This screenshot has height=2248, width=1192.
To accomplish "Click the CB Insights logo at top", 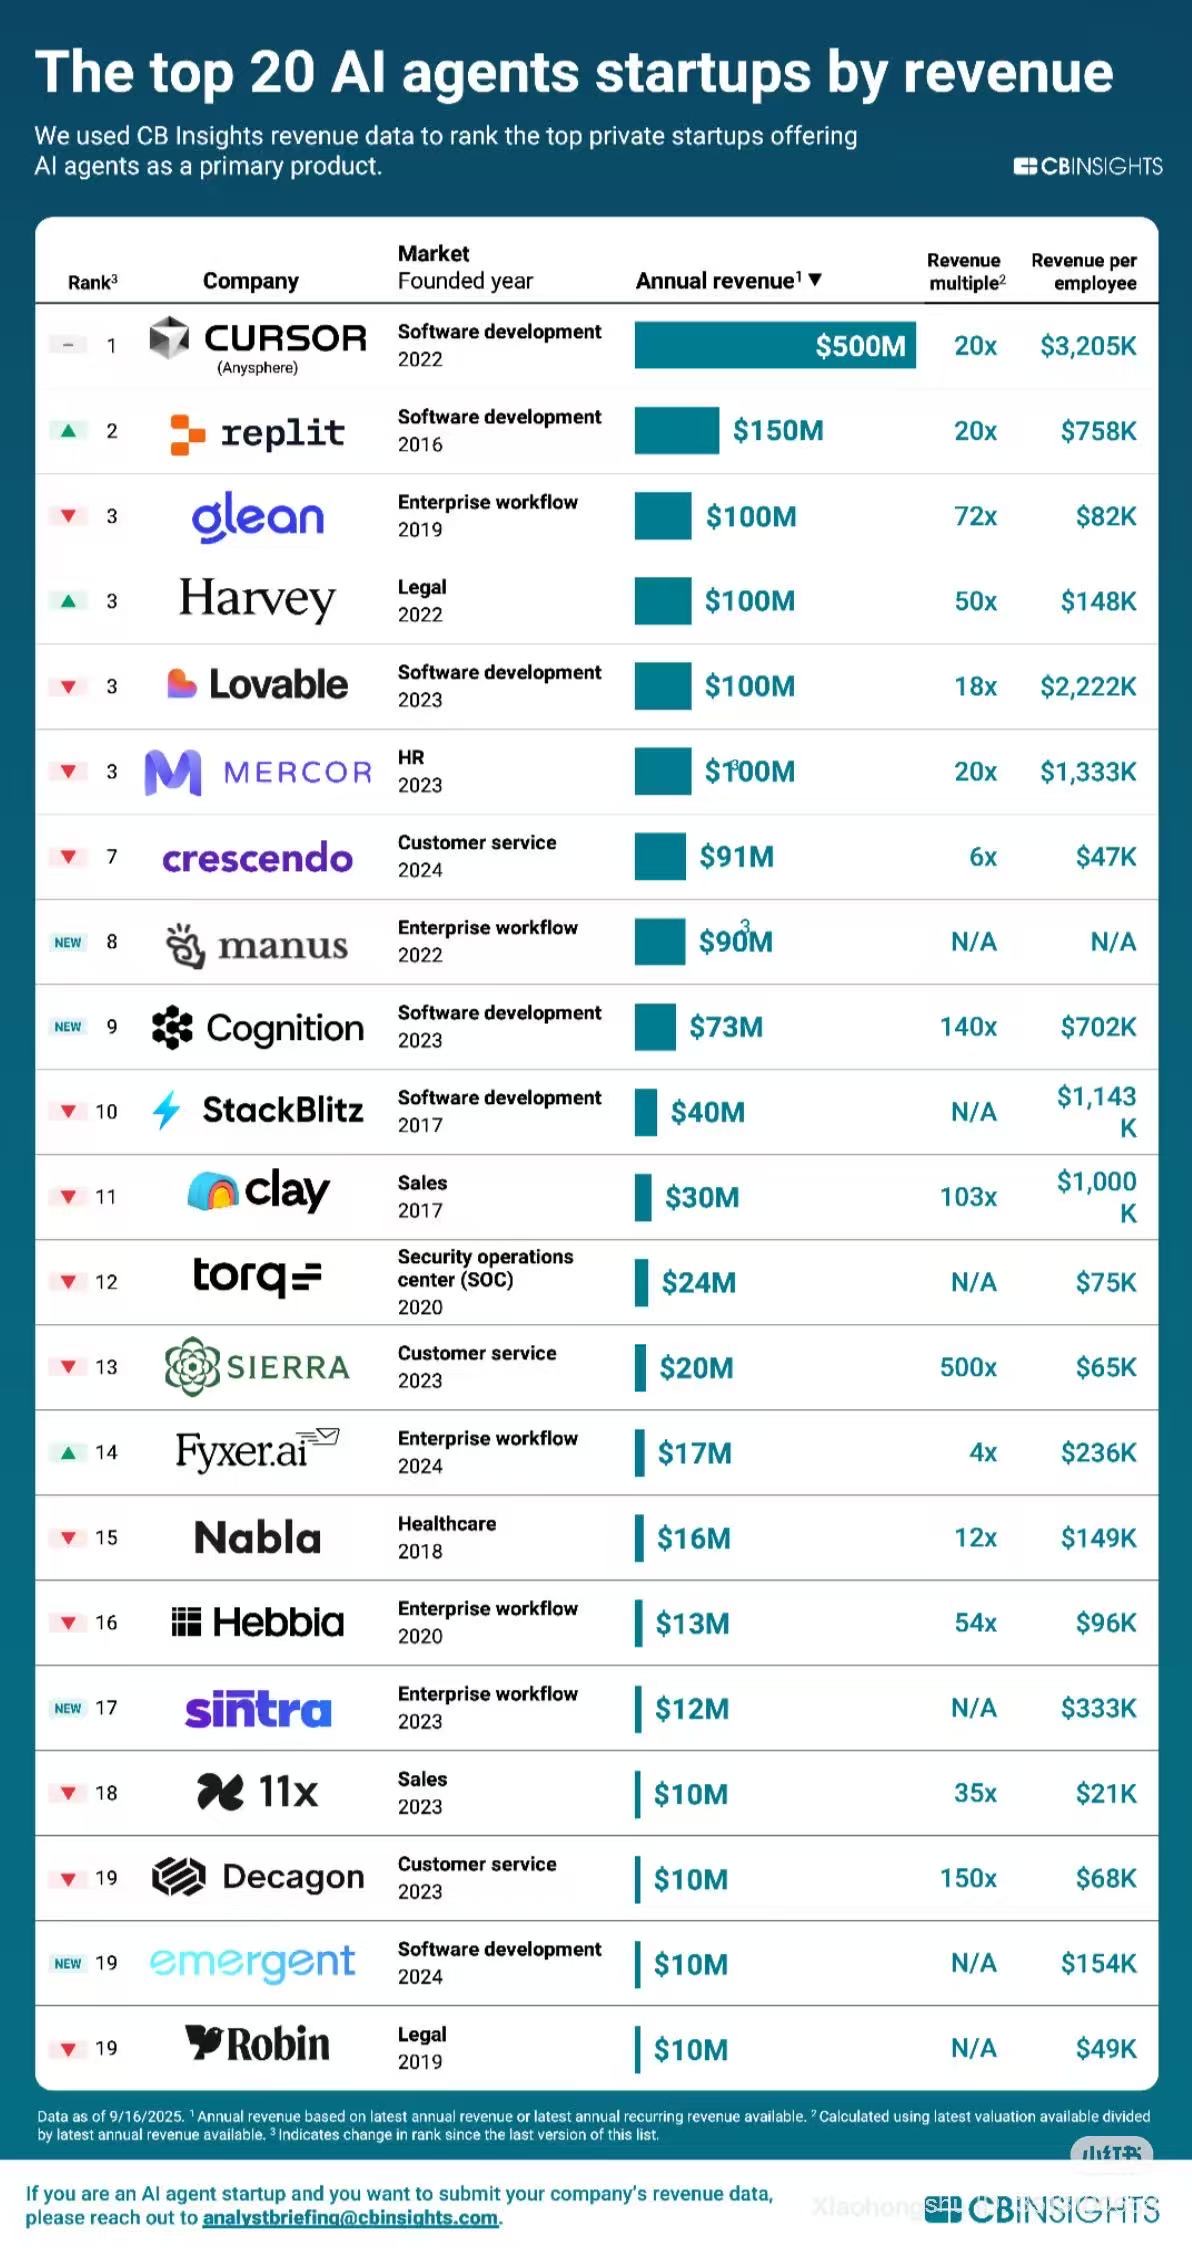I will [x=1087, y=166].
